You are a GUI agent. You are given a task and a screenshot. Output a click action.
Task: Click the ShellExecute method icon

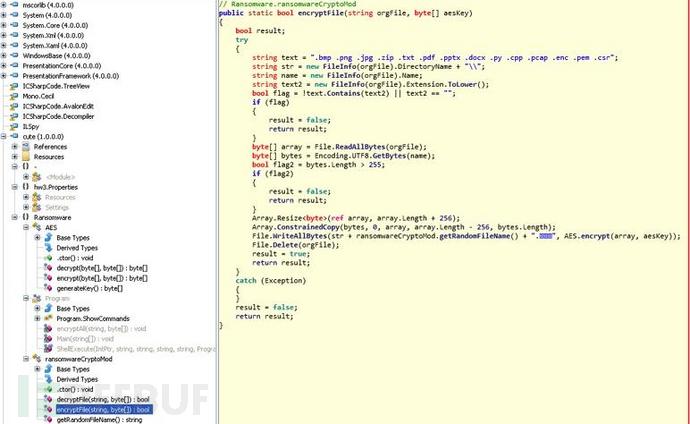coord(48,349)
